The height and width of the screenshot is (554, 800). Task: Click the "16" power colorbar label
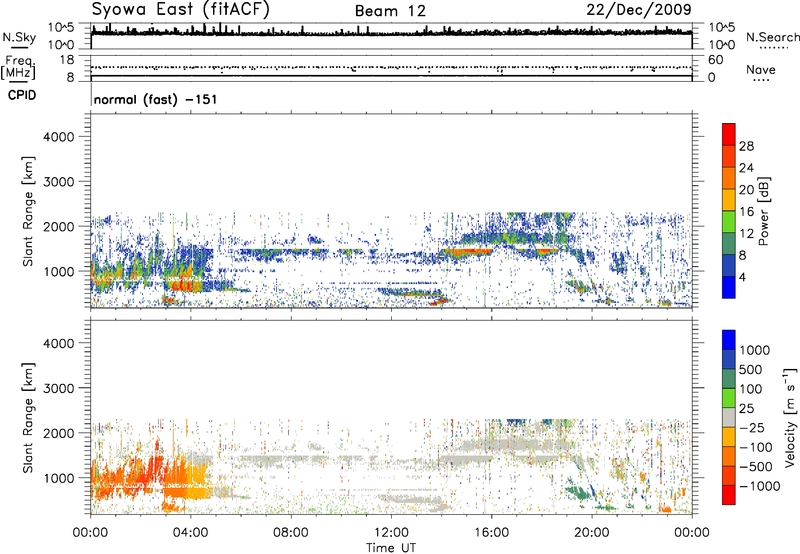point(746,212)
